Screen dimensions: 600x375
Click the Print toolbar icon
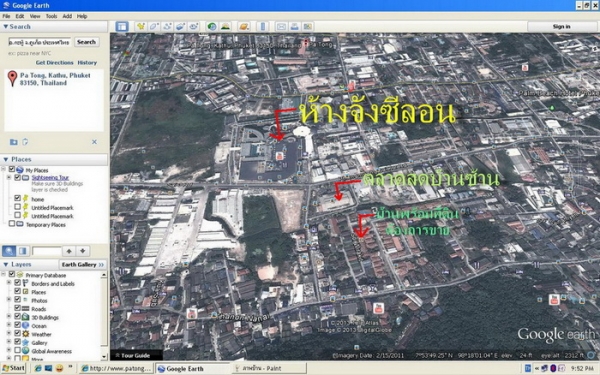pos(295,26)
